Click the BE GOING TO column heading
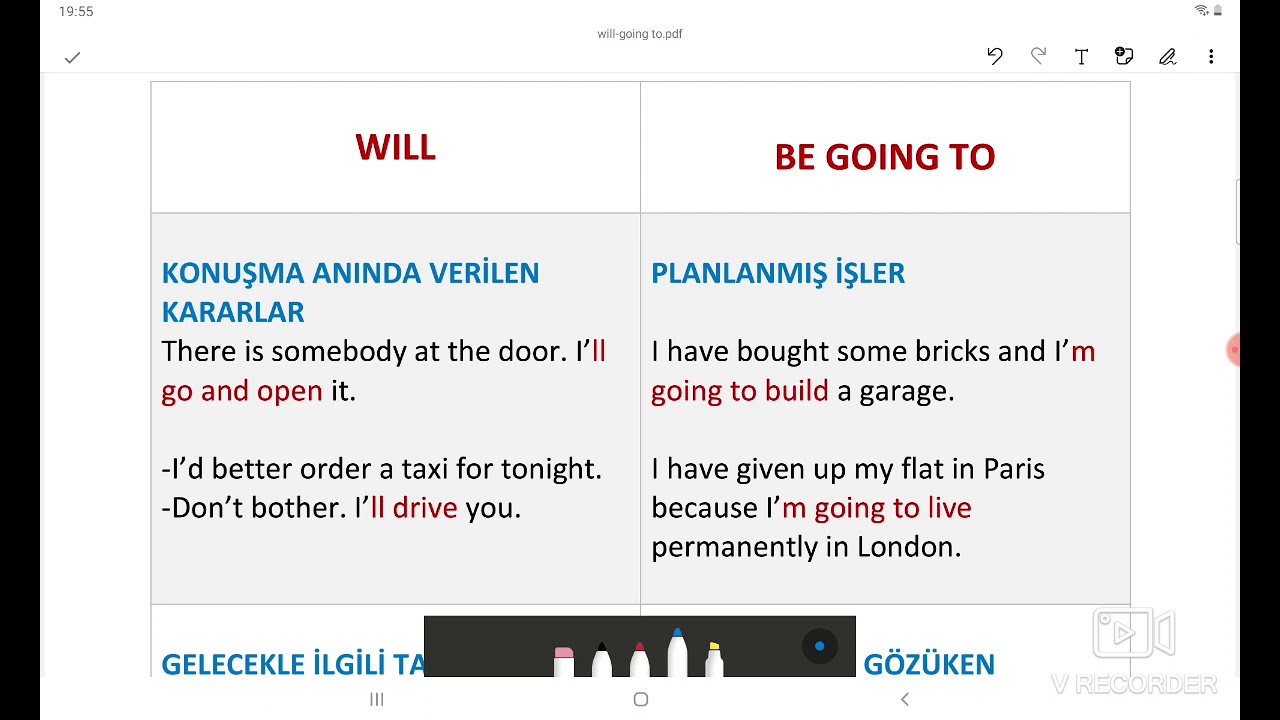Screen dimensions: 1280x720 884,157
